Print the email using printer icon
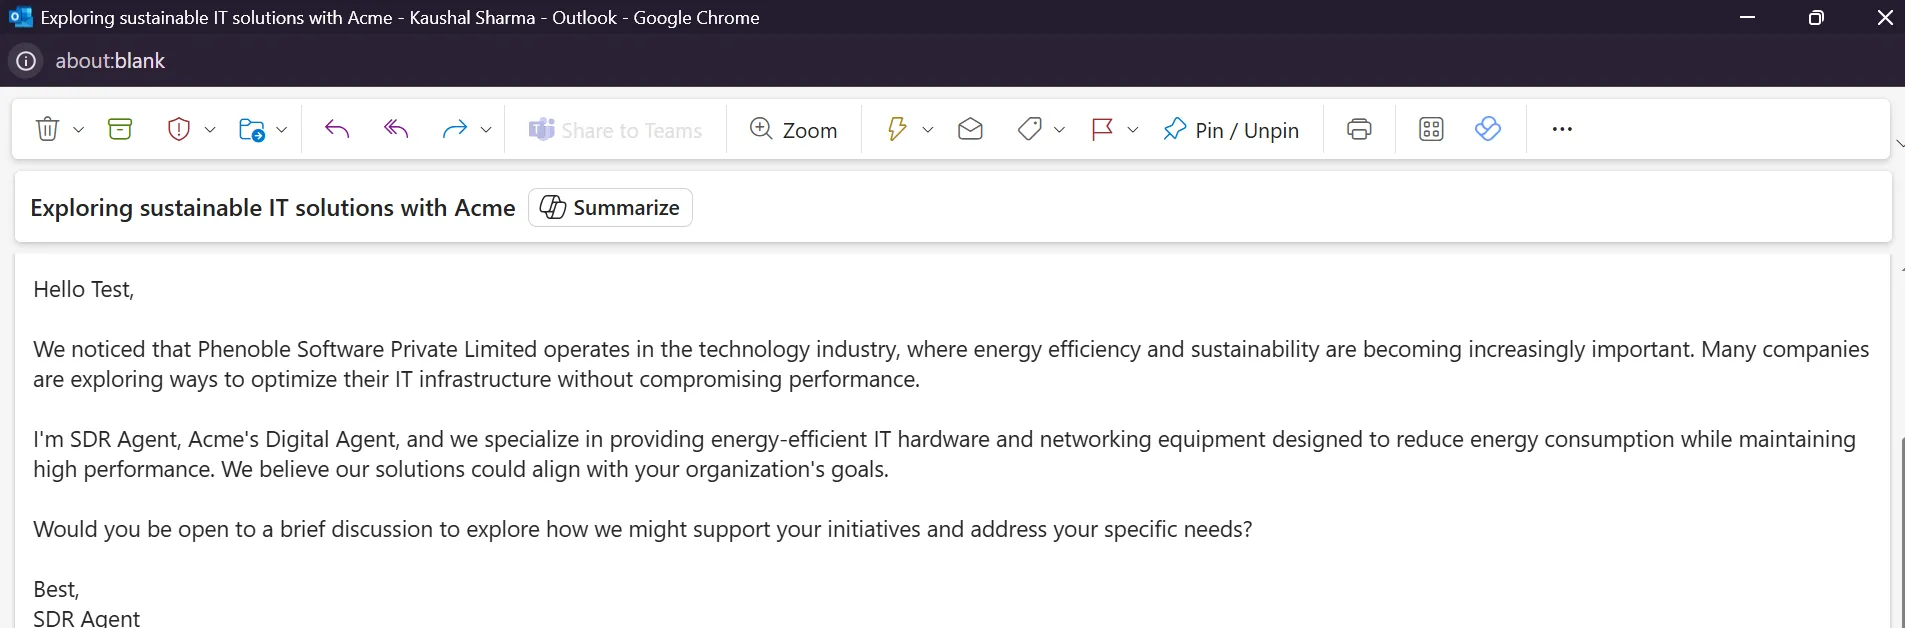The width and height of the screenshot is (1905, 628). [1359, 129]
